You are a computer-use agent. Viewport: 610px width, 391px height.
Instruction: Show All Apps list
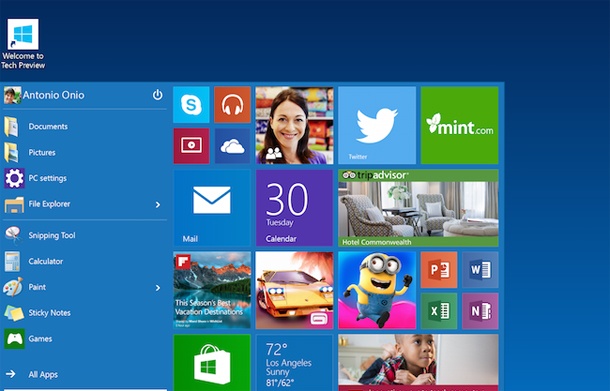coord(85,374)
